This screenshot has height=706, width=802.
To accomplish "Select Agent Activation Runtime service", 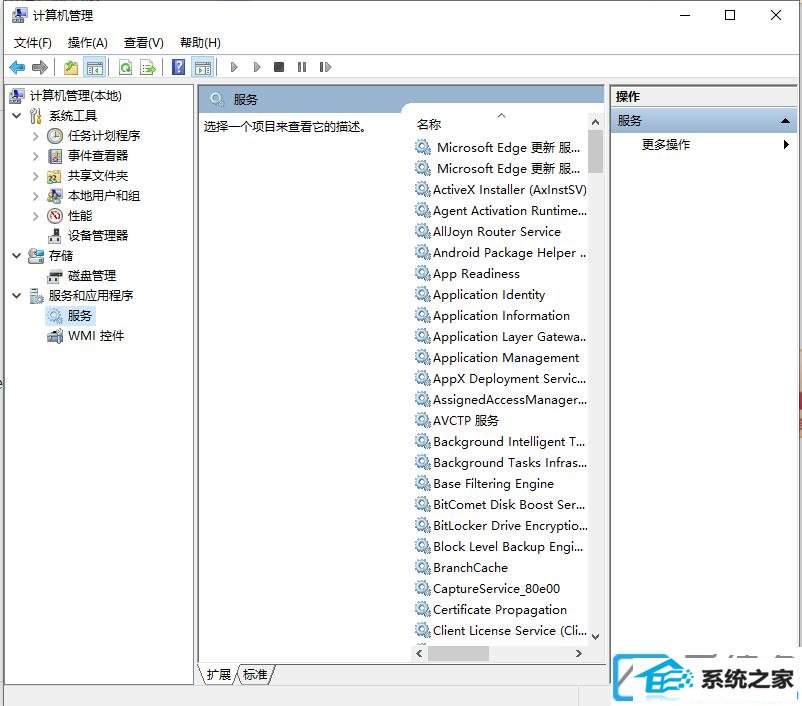I will [509, 211].
